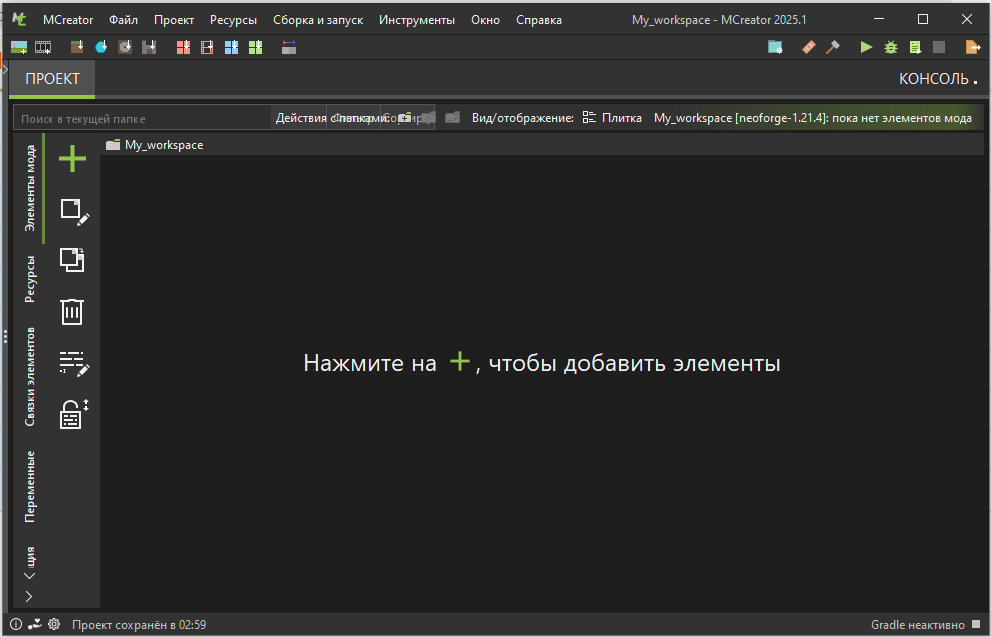Select the Связки элементов side tab

(30, 376)
